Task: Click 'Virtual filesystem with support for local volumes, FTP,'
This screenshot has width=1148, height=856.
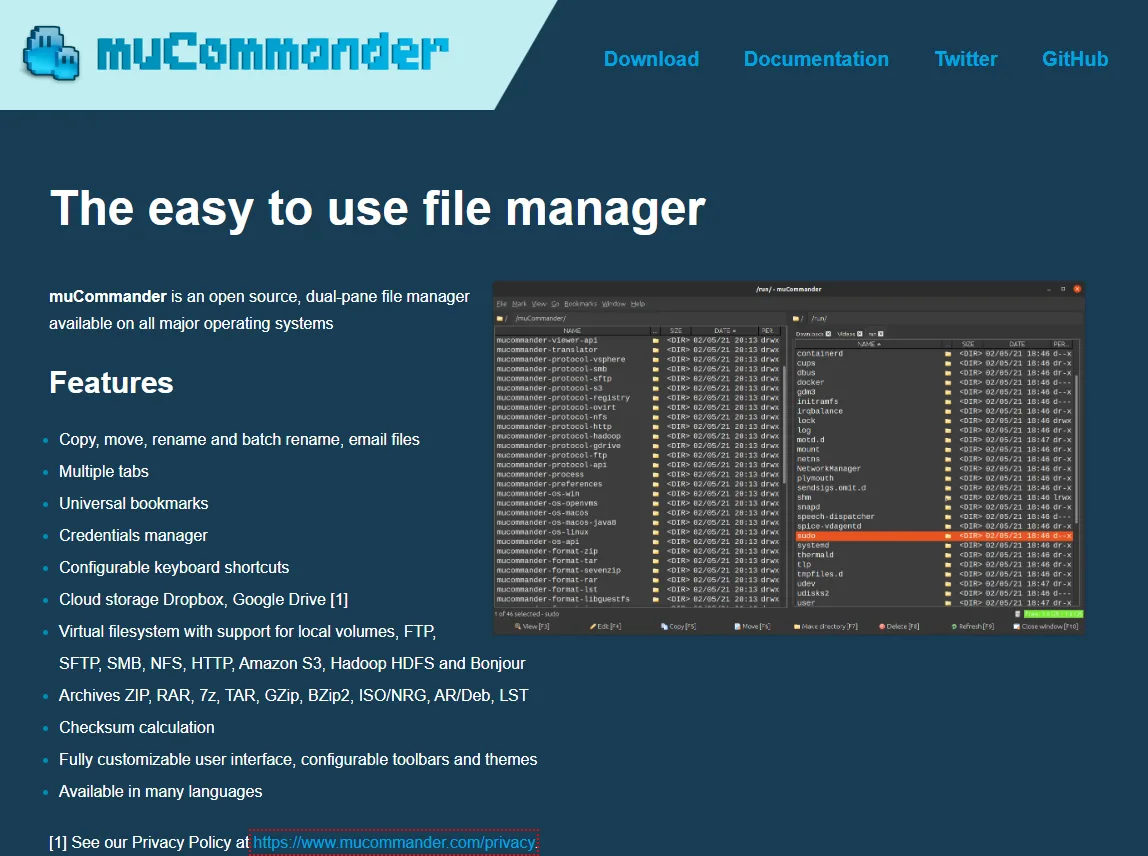Action: pos(247,631)
